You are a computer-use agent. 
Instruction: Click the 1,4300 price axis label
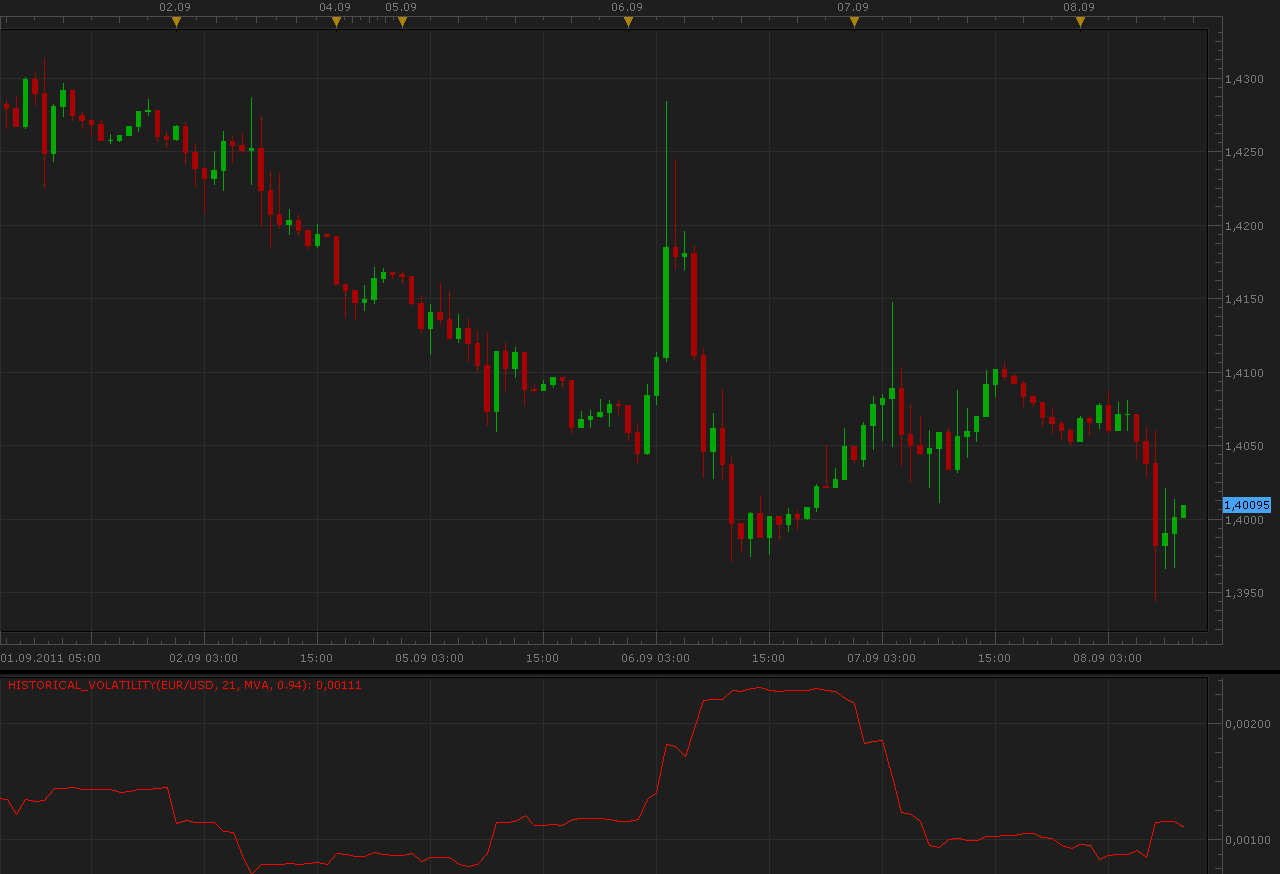point(1245,78)
